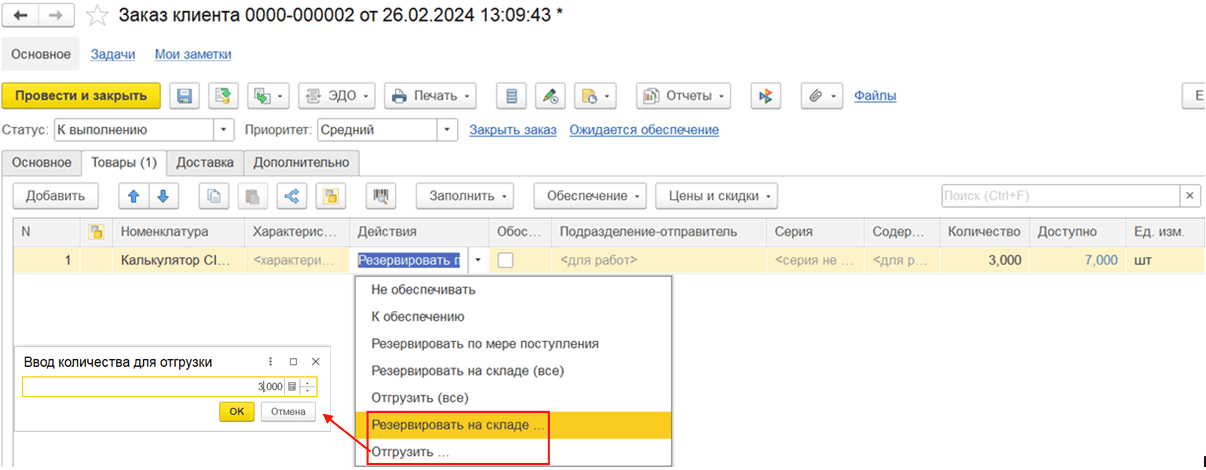This screenshot has height=470, width=1206.
Task: Open the ЭДО dropdown menu
Action: [337, 96]
